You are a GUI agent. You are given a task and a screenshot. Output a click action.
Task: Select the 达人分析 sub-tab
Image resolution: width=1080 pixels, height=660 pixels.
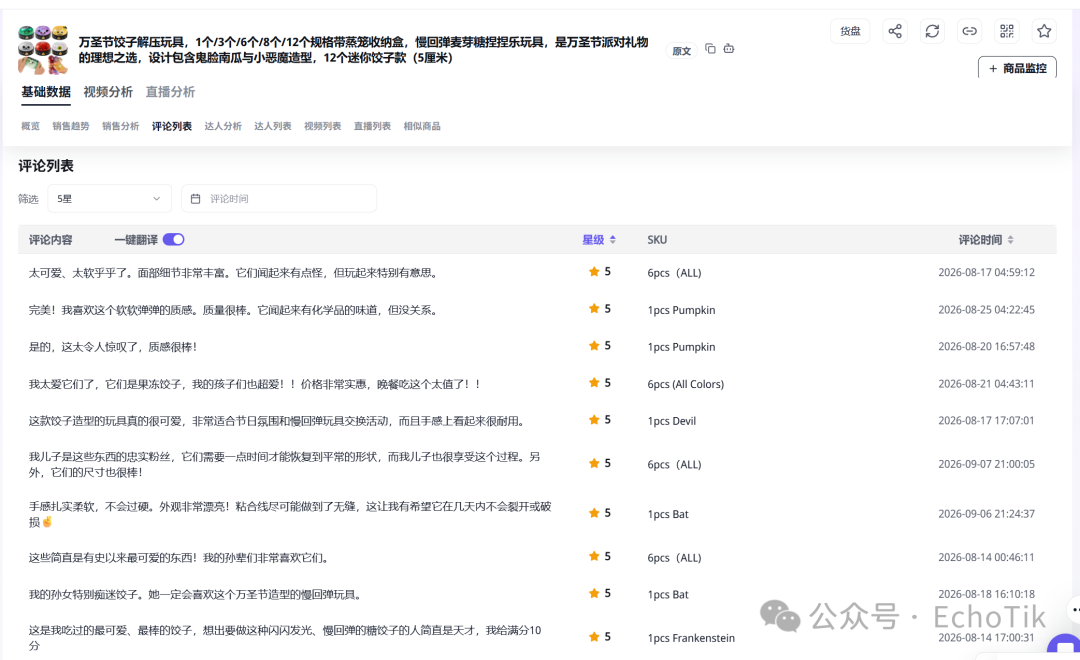coord(223,126)
